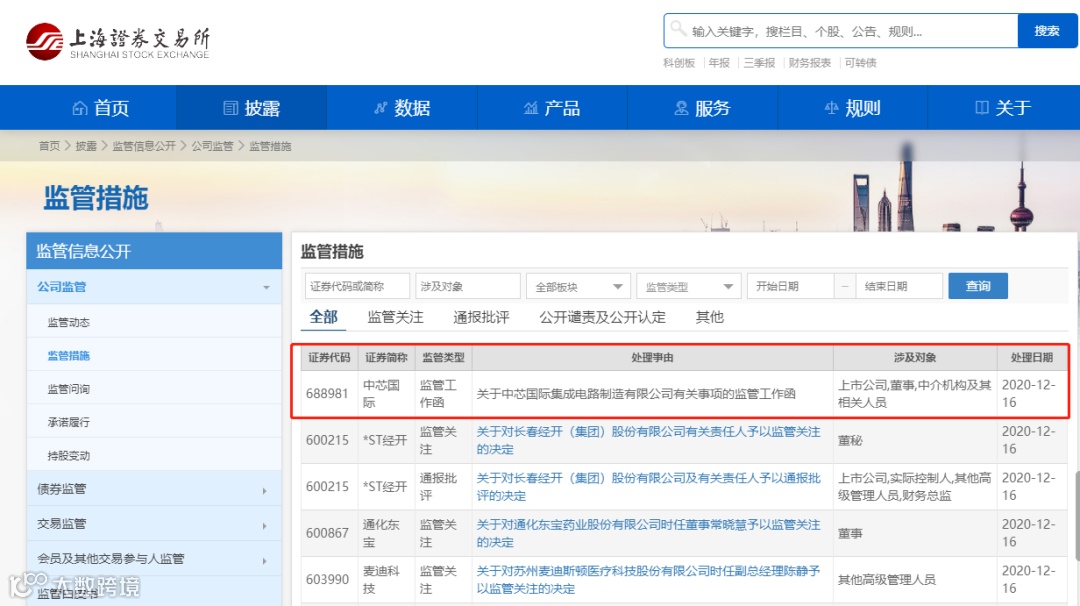Open 监管问询 in the sidebar

[69, 389]
